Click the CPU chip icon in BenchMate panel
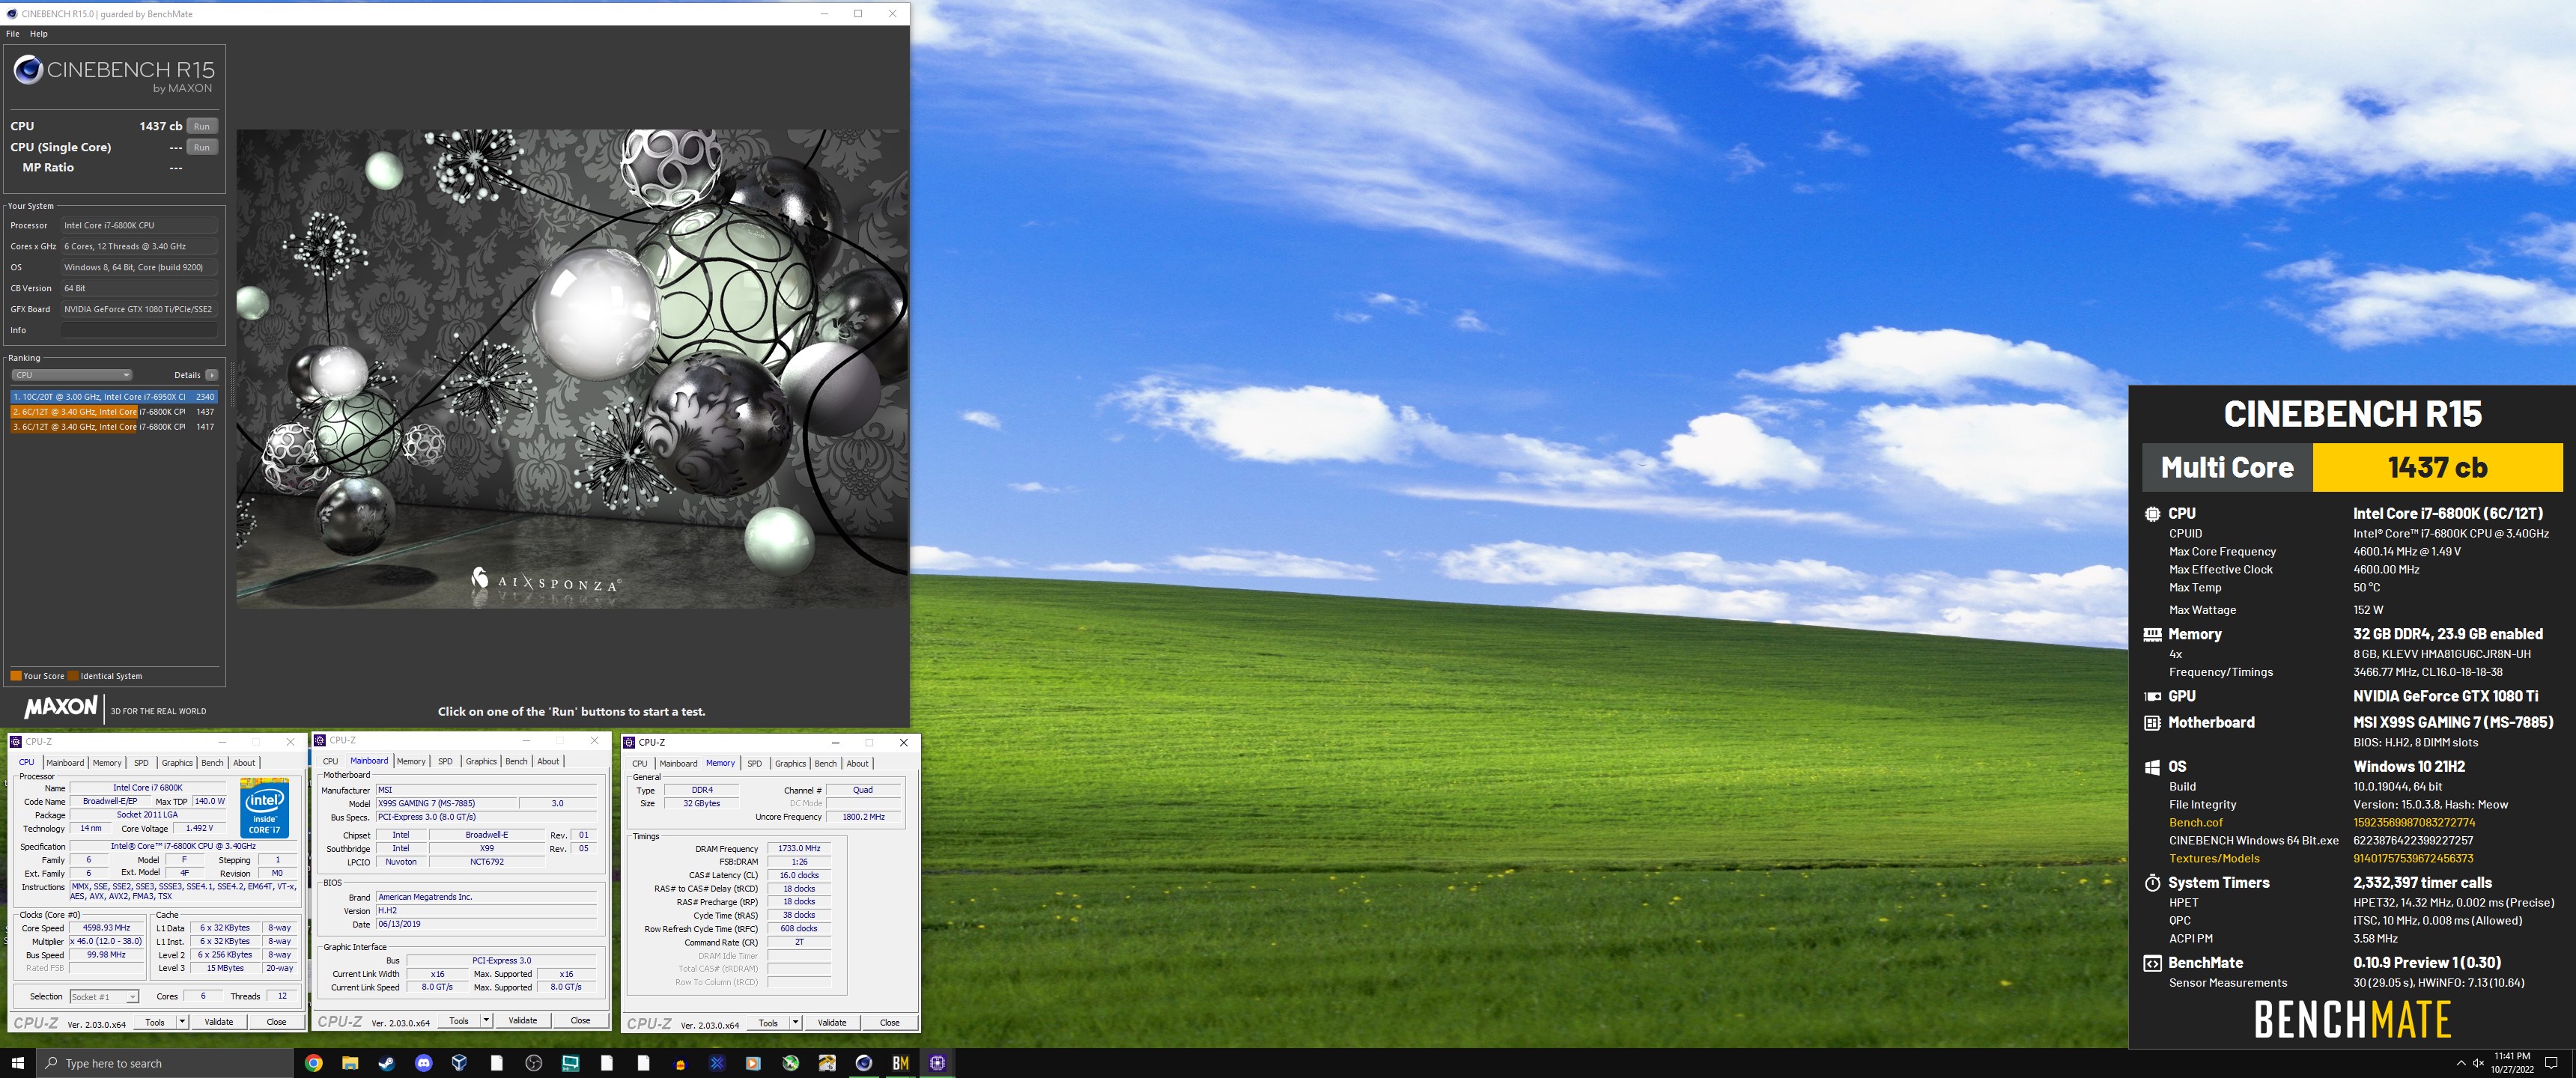The height and width of the screenshot is (1078, 2576). pos(2152,514)
